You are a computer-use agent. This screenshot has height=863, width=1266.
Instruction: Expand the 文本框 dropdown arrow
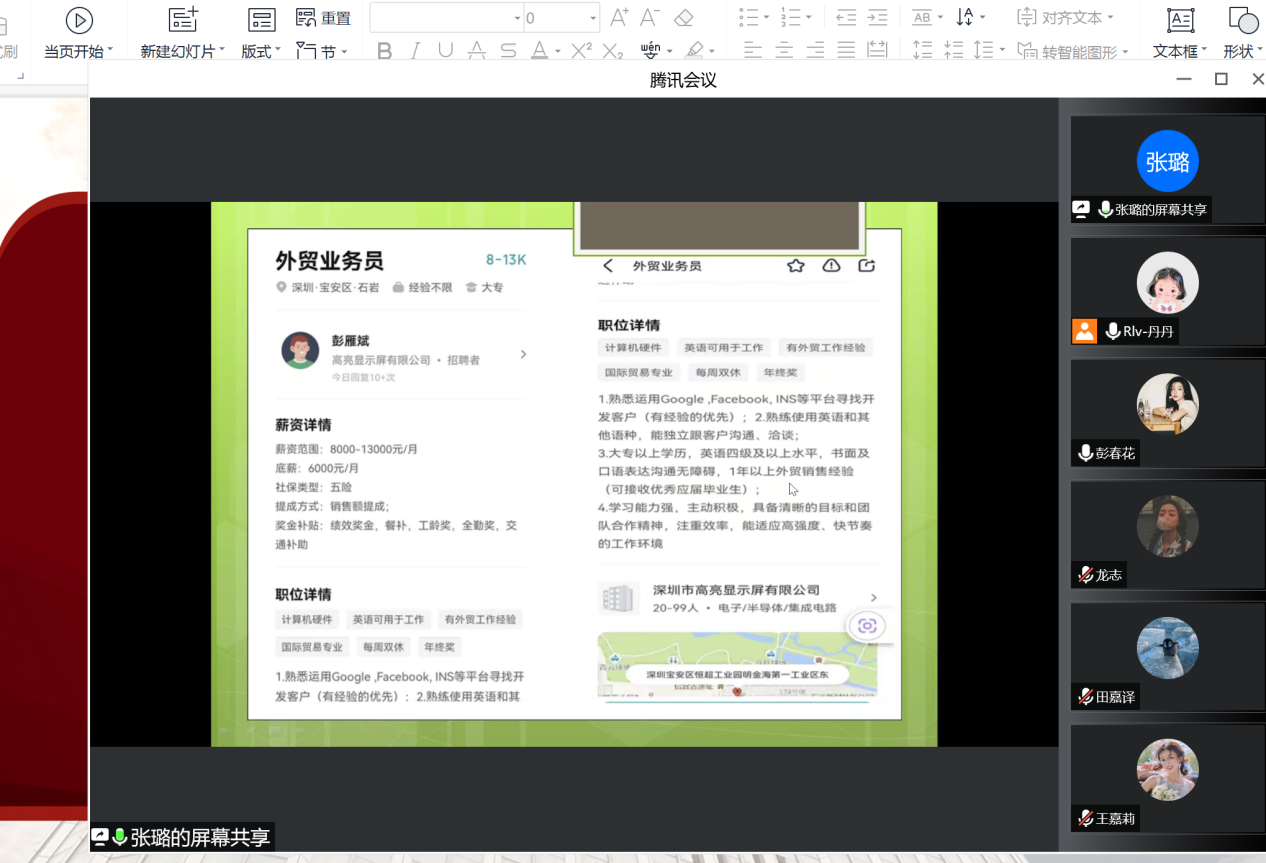[1204, 51]
